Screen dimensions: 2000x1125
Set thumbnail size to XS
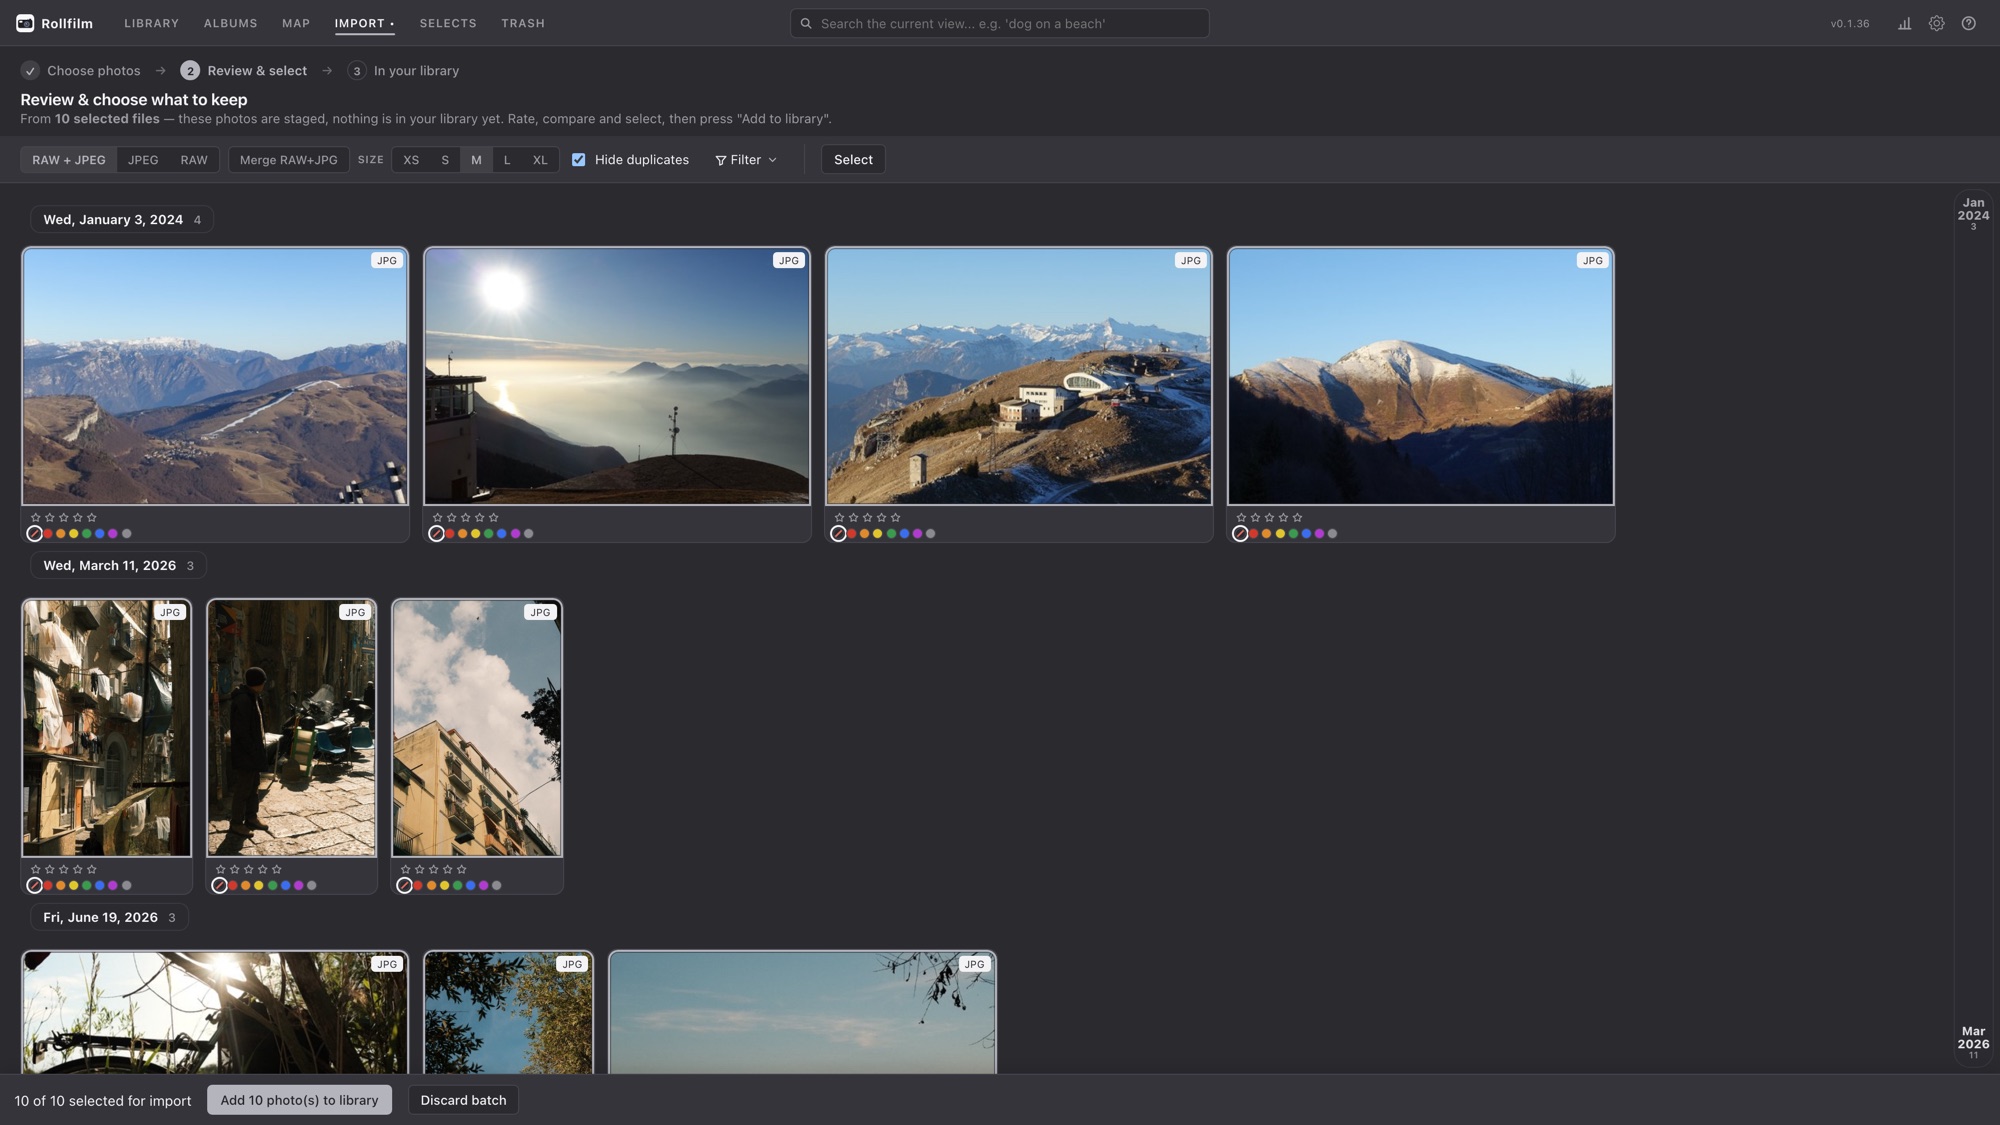[x=411, y=160]
